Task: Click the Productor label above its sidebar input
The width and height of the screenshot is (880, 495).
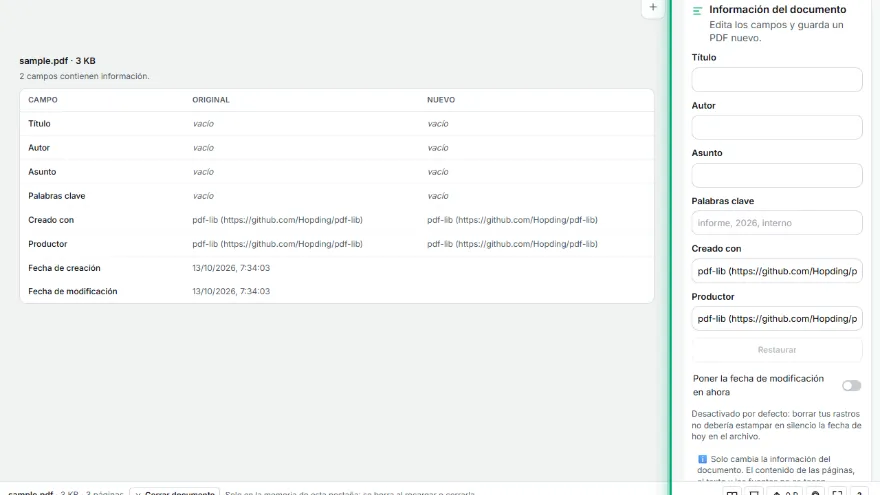Action: tap(713, 297)
